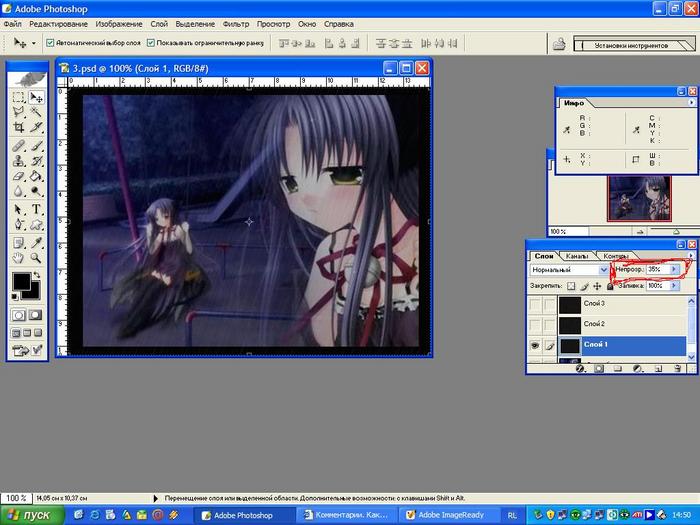Switch to Adobe ImageReady taskbar button
The height and width of the screenshot is (525, 700).
coord(449,515)
